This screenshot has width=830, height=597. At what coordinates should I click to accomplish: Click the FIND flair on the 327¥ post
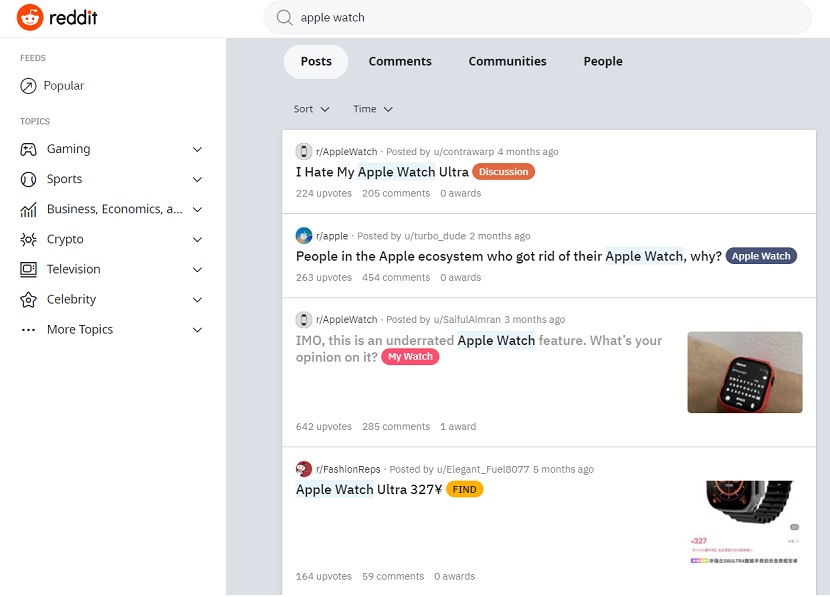click(464, 489)
